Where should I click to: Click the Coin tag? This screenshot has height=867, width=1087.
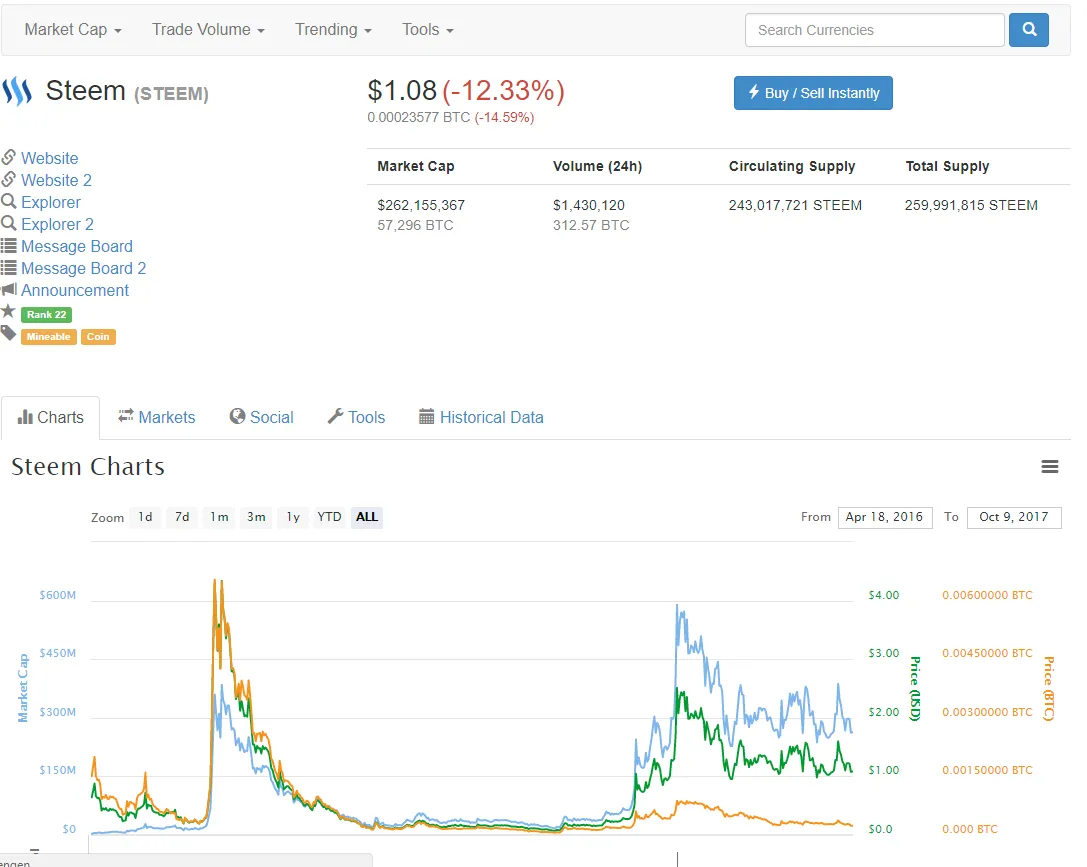tap(98, 337)
